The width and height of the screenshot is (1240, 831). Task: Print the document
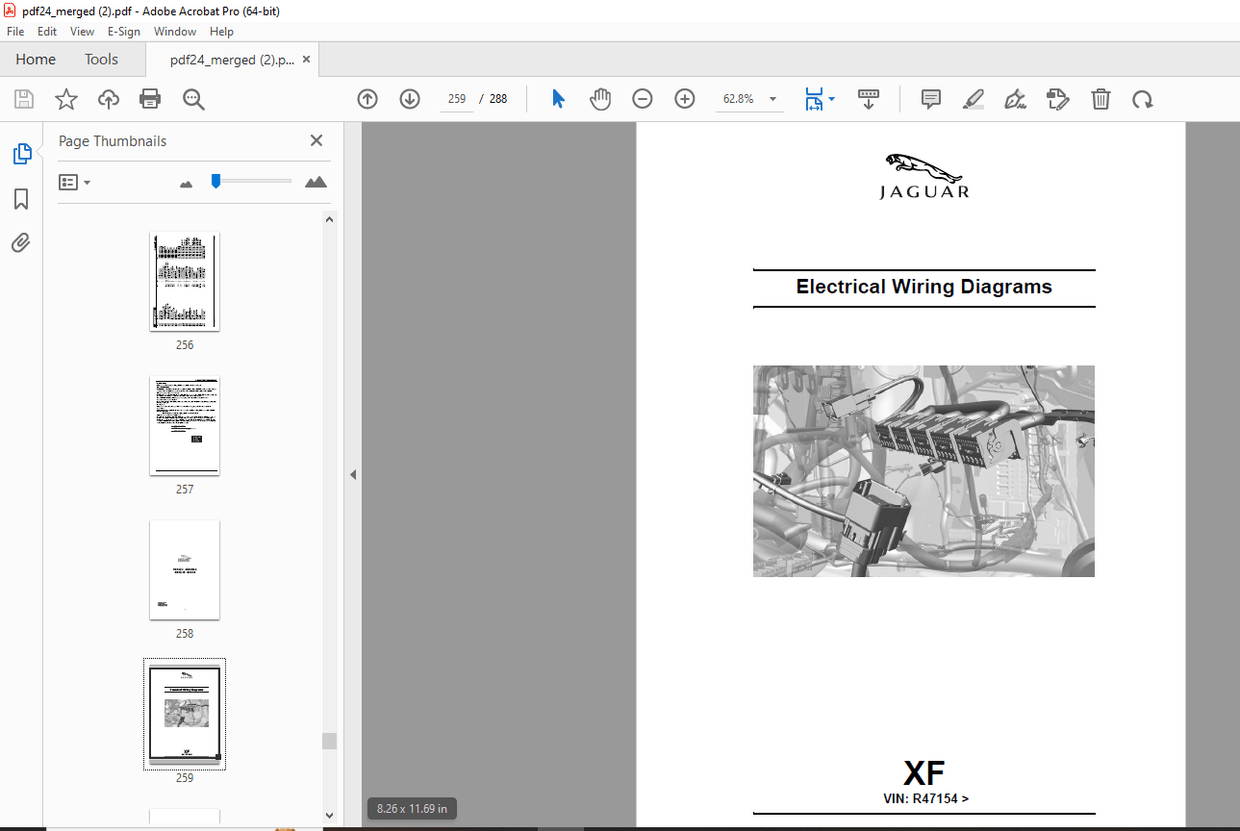148,99
